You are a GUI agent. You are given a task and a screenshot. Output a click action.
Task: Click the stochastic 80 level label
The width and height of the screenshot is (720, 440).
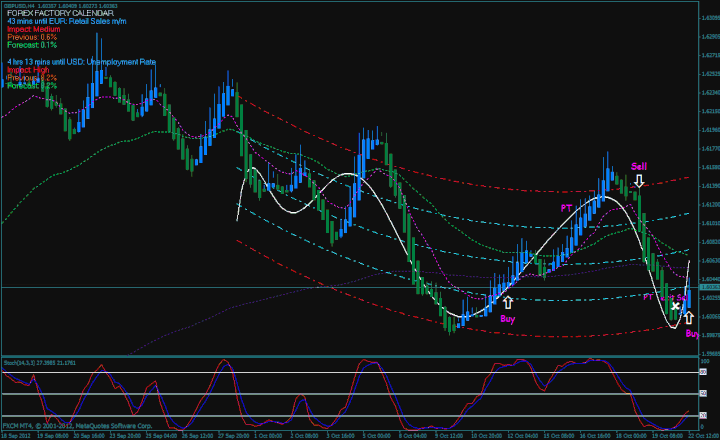[x=703, y=372]
